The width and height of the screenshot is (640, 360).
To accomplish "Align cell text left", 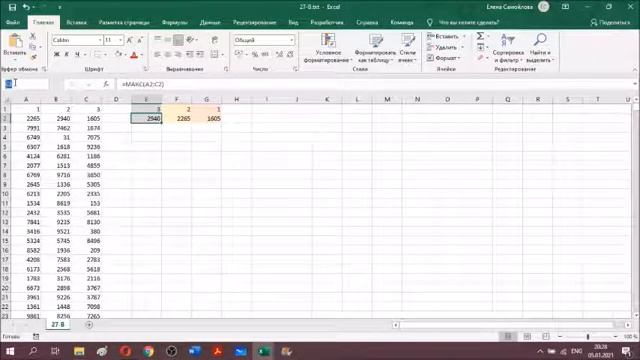I will point(158,54).
